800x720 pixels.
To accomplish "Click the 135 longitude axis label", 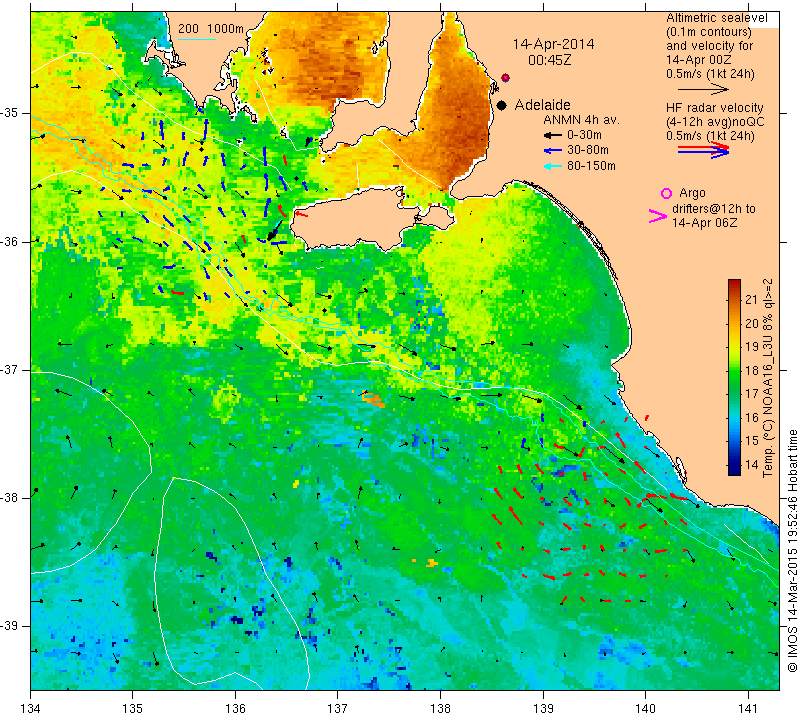I will click(x=133, y=709).
